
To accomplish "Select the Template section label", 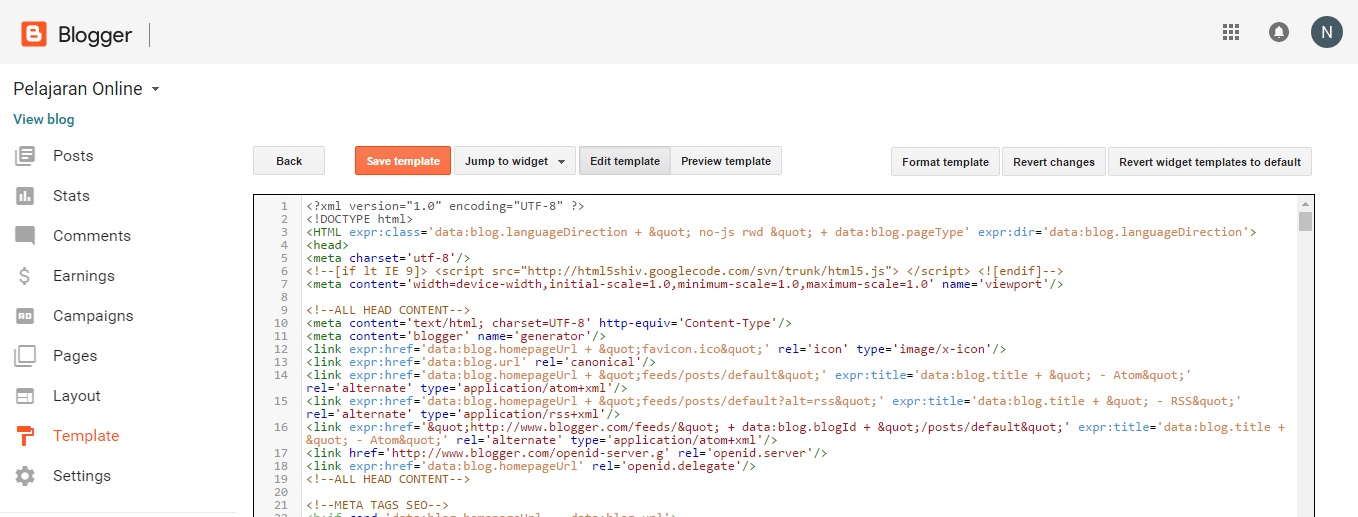I will pyautogui.click(x=86, y=436).
